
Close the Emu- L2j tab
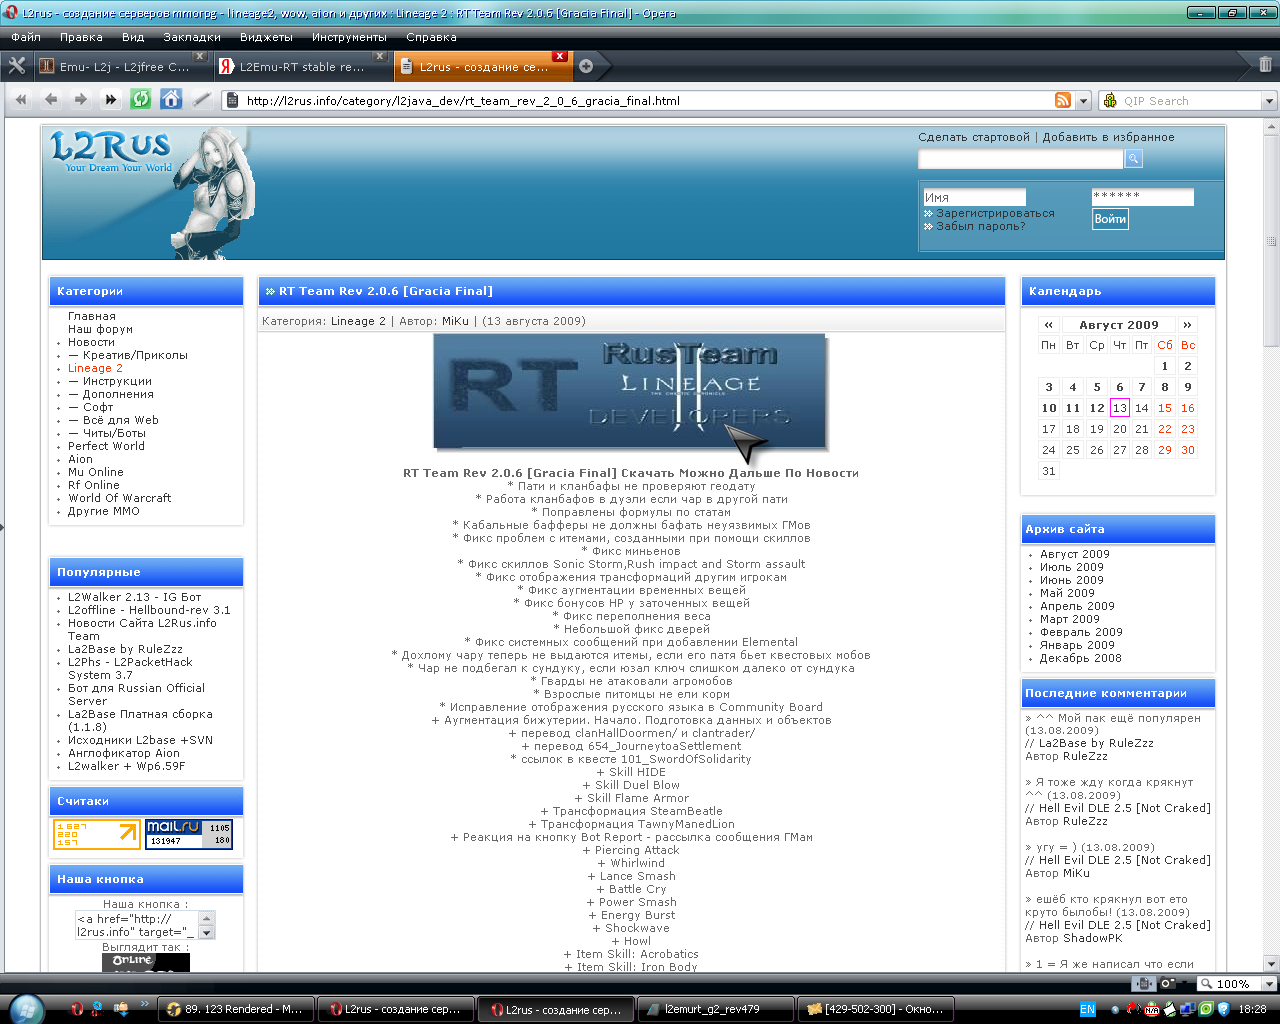[200, 56]
